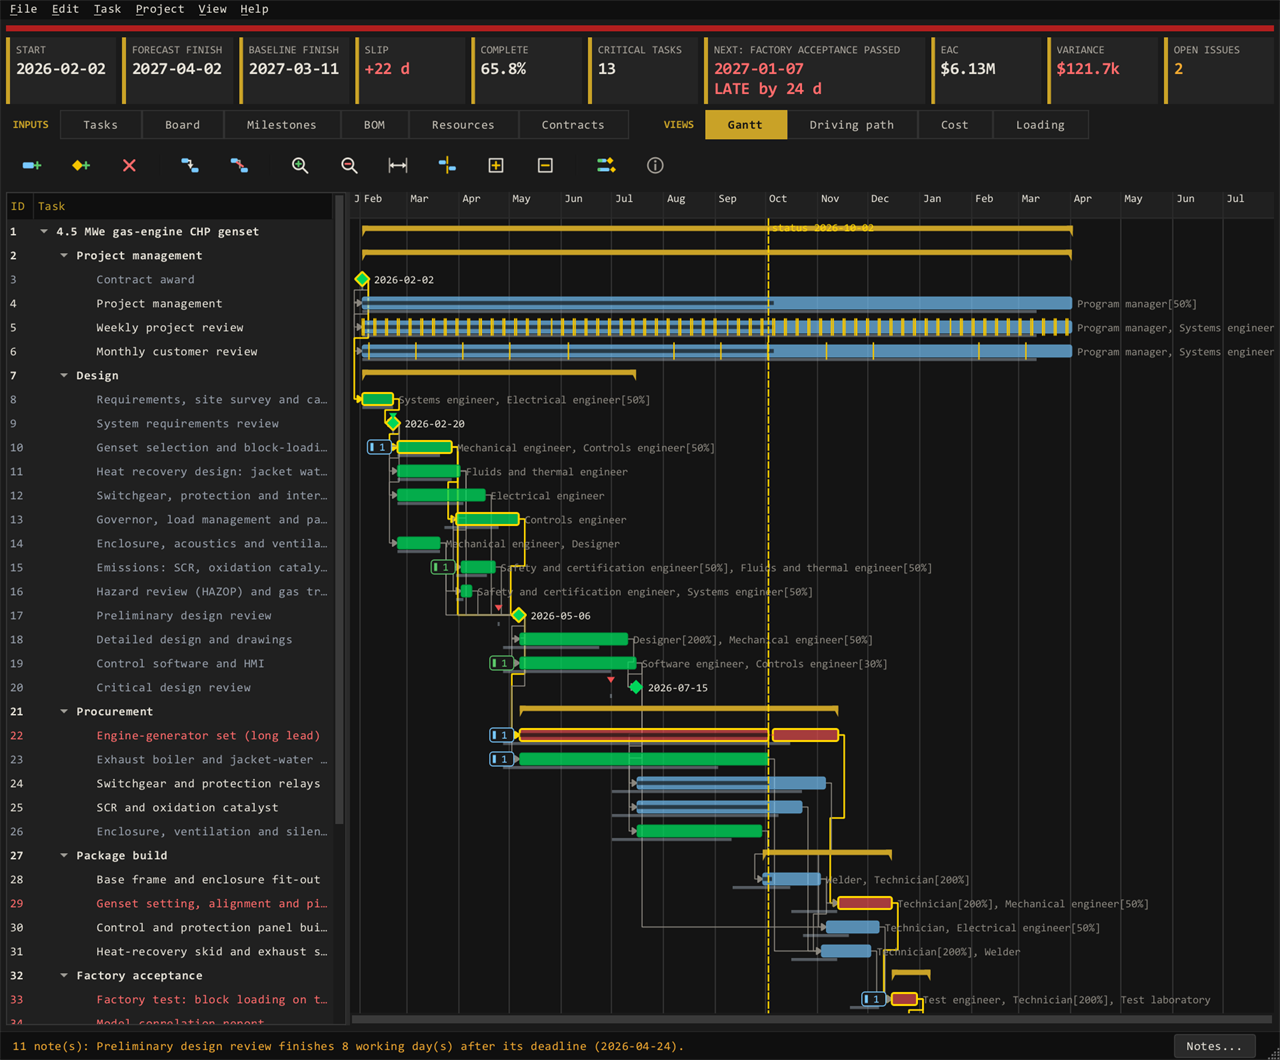The image size is (1280, 1060).
Task: Link tasks with the dependency icon
Action: pos(189,165)
